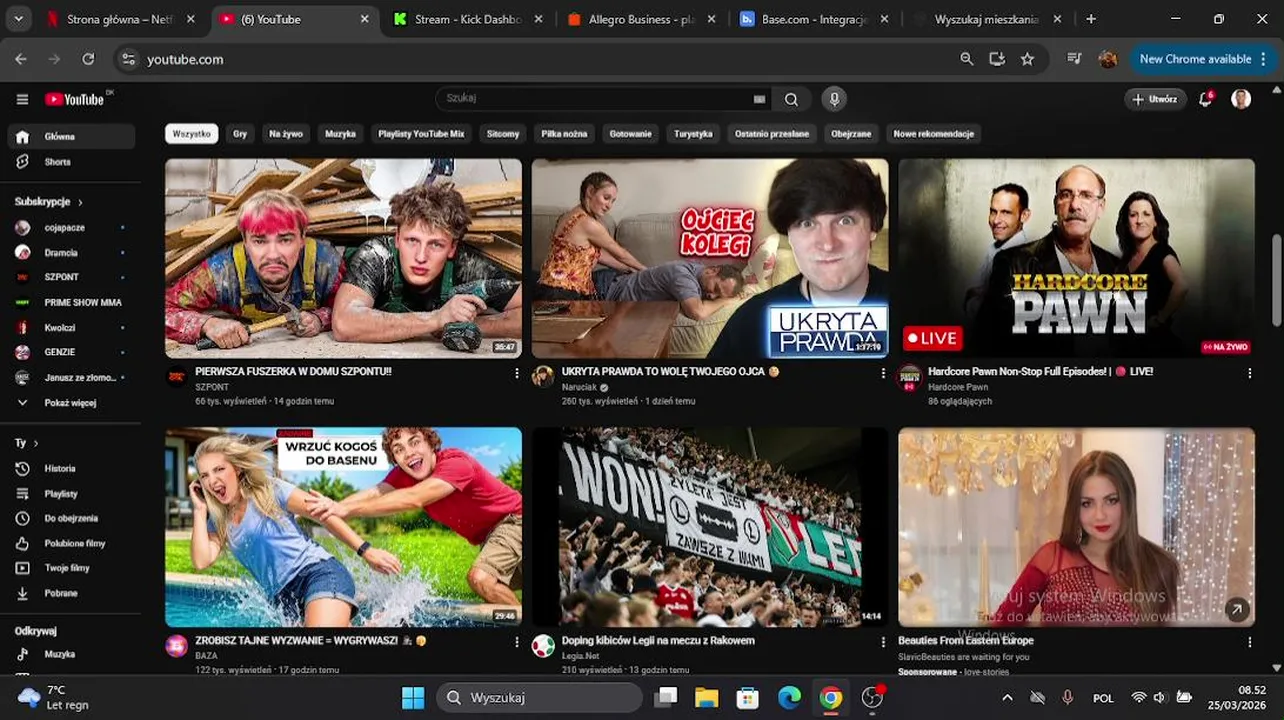This screenshot has width=1284, height=720.
Task: Open YouTube notifications bell
Action: pos(1206,99)
